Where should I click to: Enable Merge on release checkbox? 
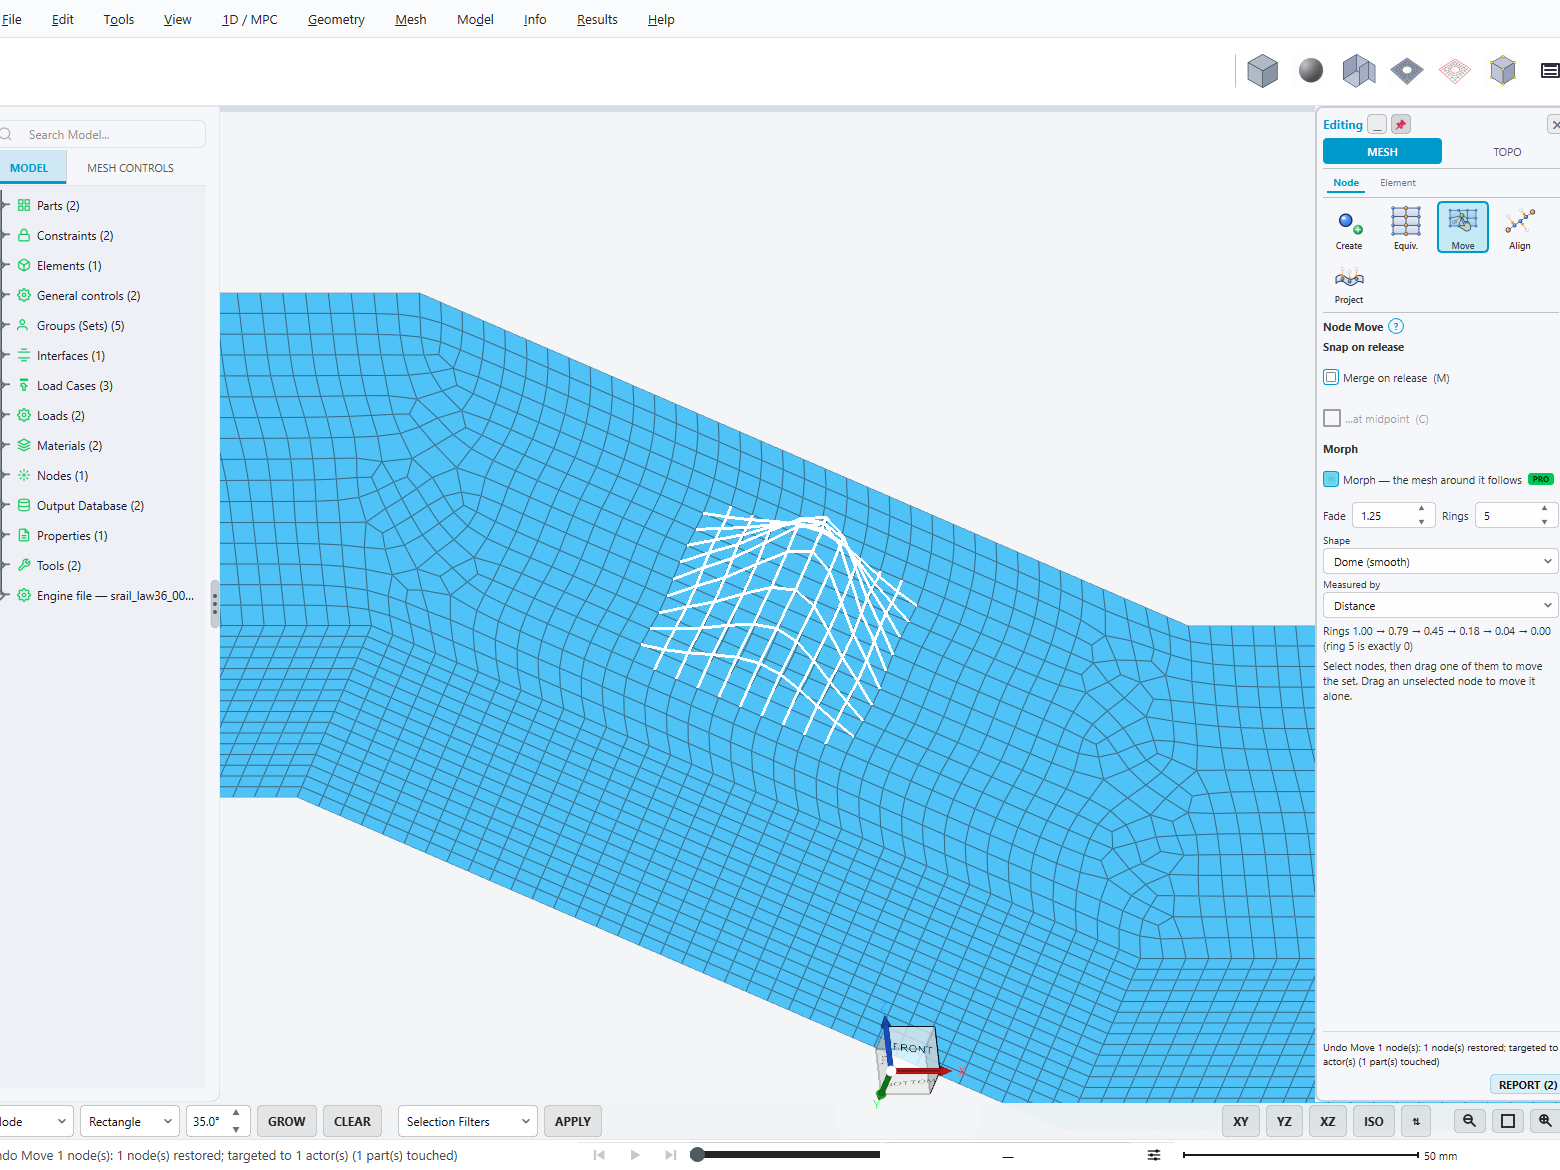(1331, 377)
